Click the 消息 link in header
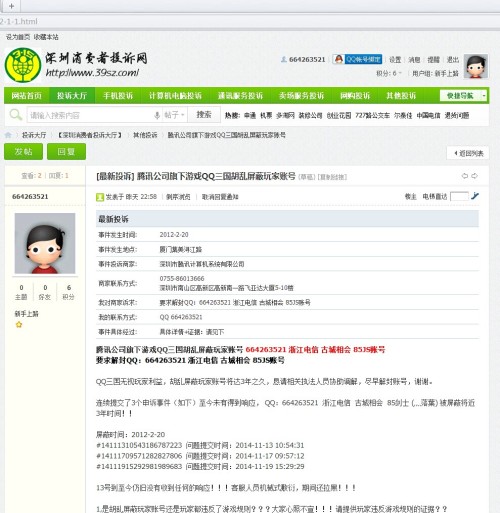This screenshot has height=513, width=500. pyautogui.click(x=414, y=59)
